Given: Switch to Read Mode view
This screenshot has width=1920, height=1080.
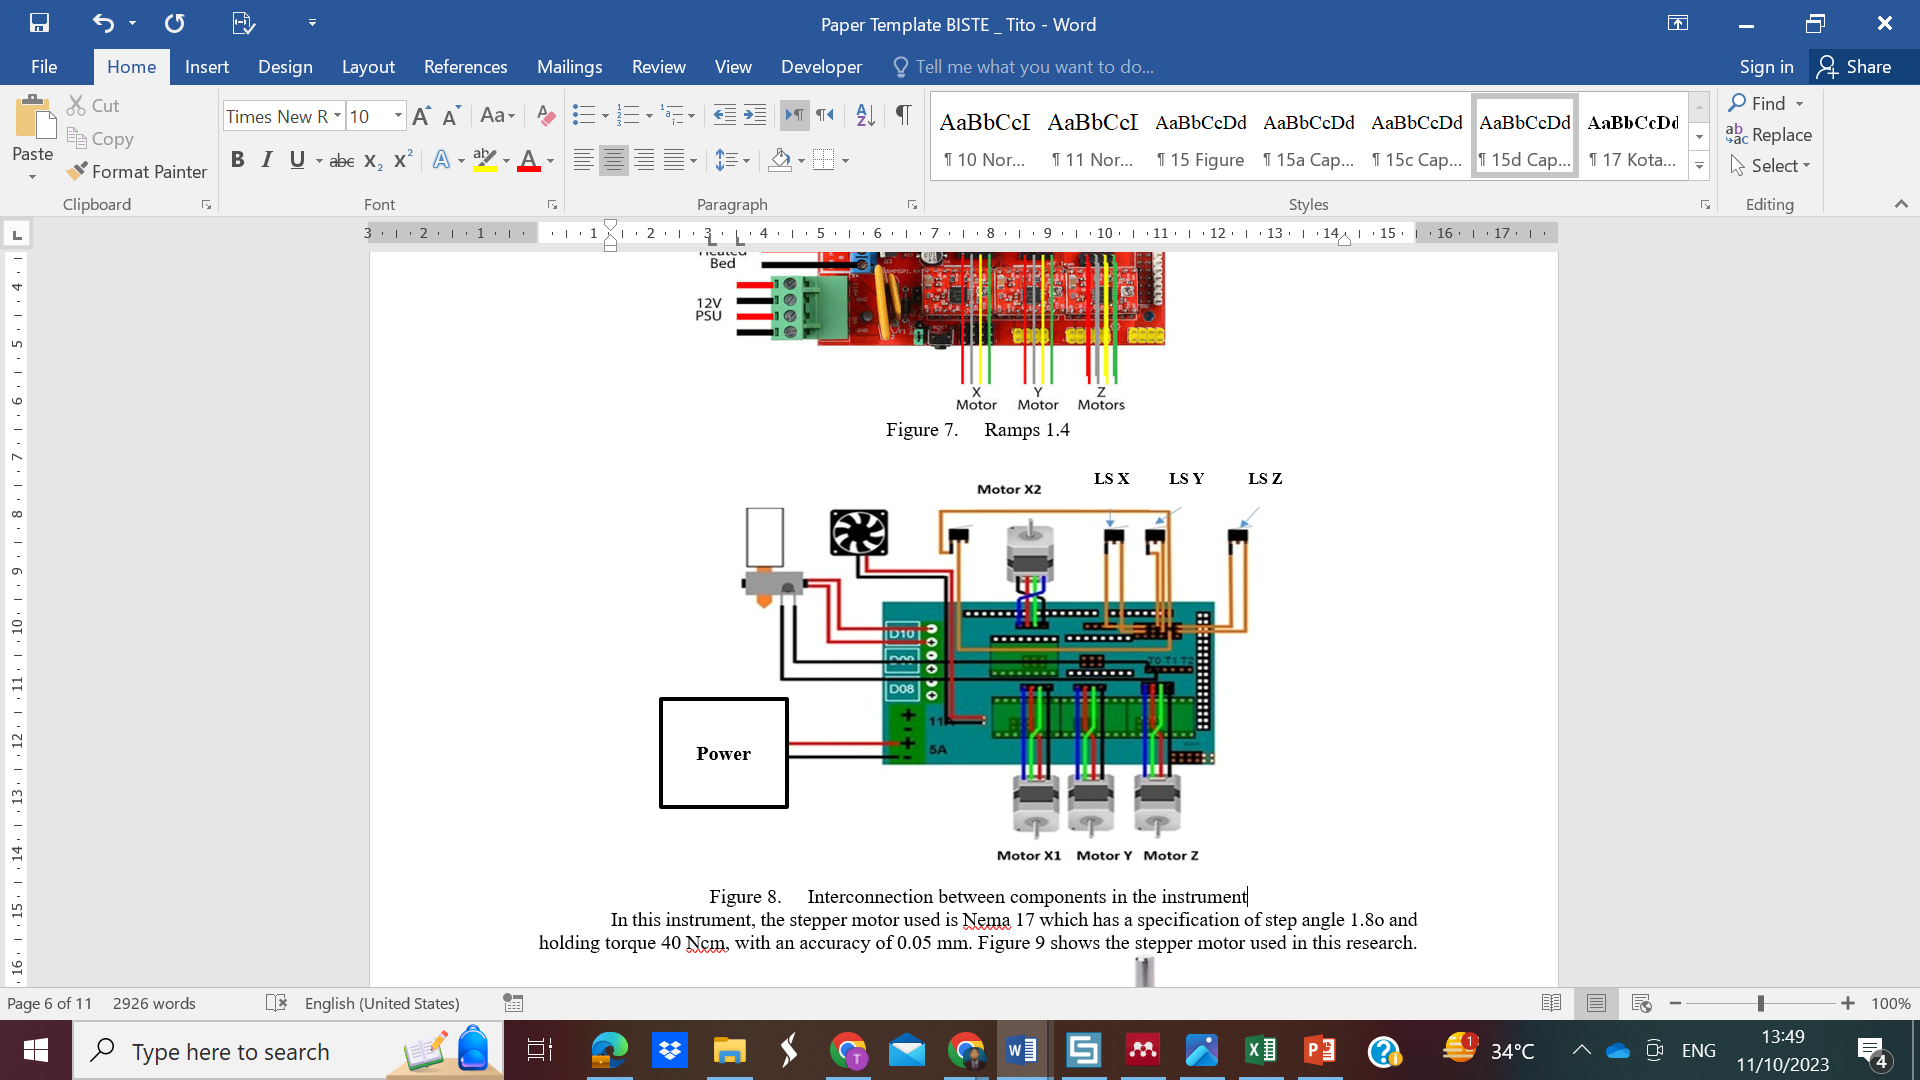Looking at the screenshot, I should pos(1551,1003).
